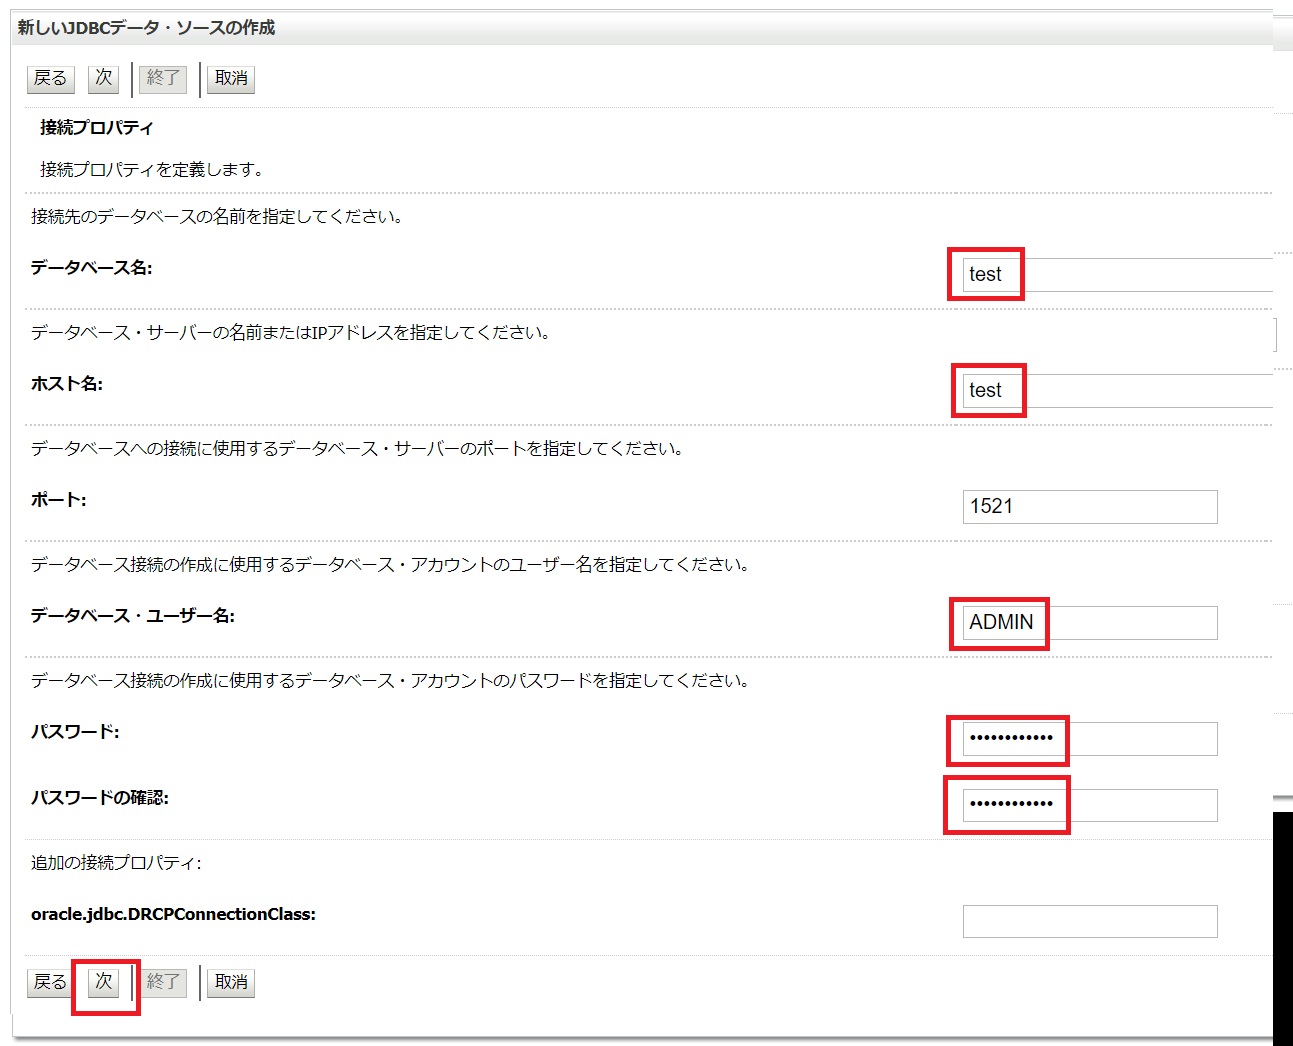Click the top 戻る (Back) button
Screen dimensions: 1293x1046
[50, 78]
